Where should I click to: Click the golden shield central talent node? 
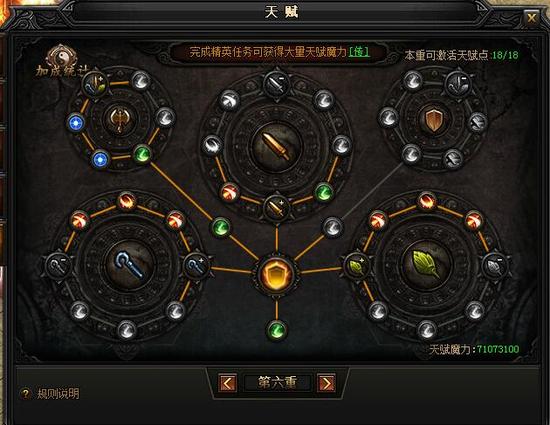coord(277,274)
